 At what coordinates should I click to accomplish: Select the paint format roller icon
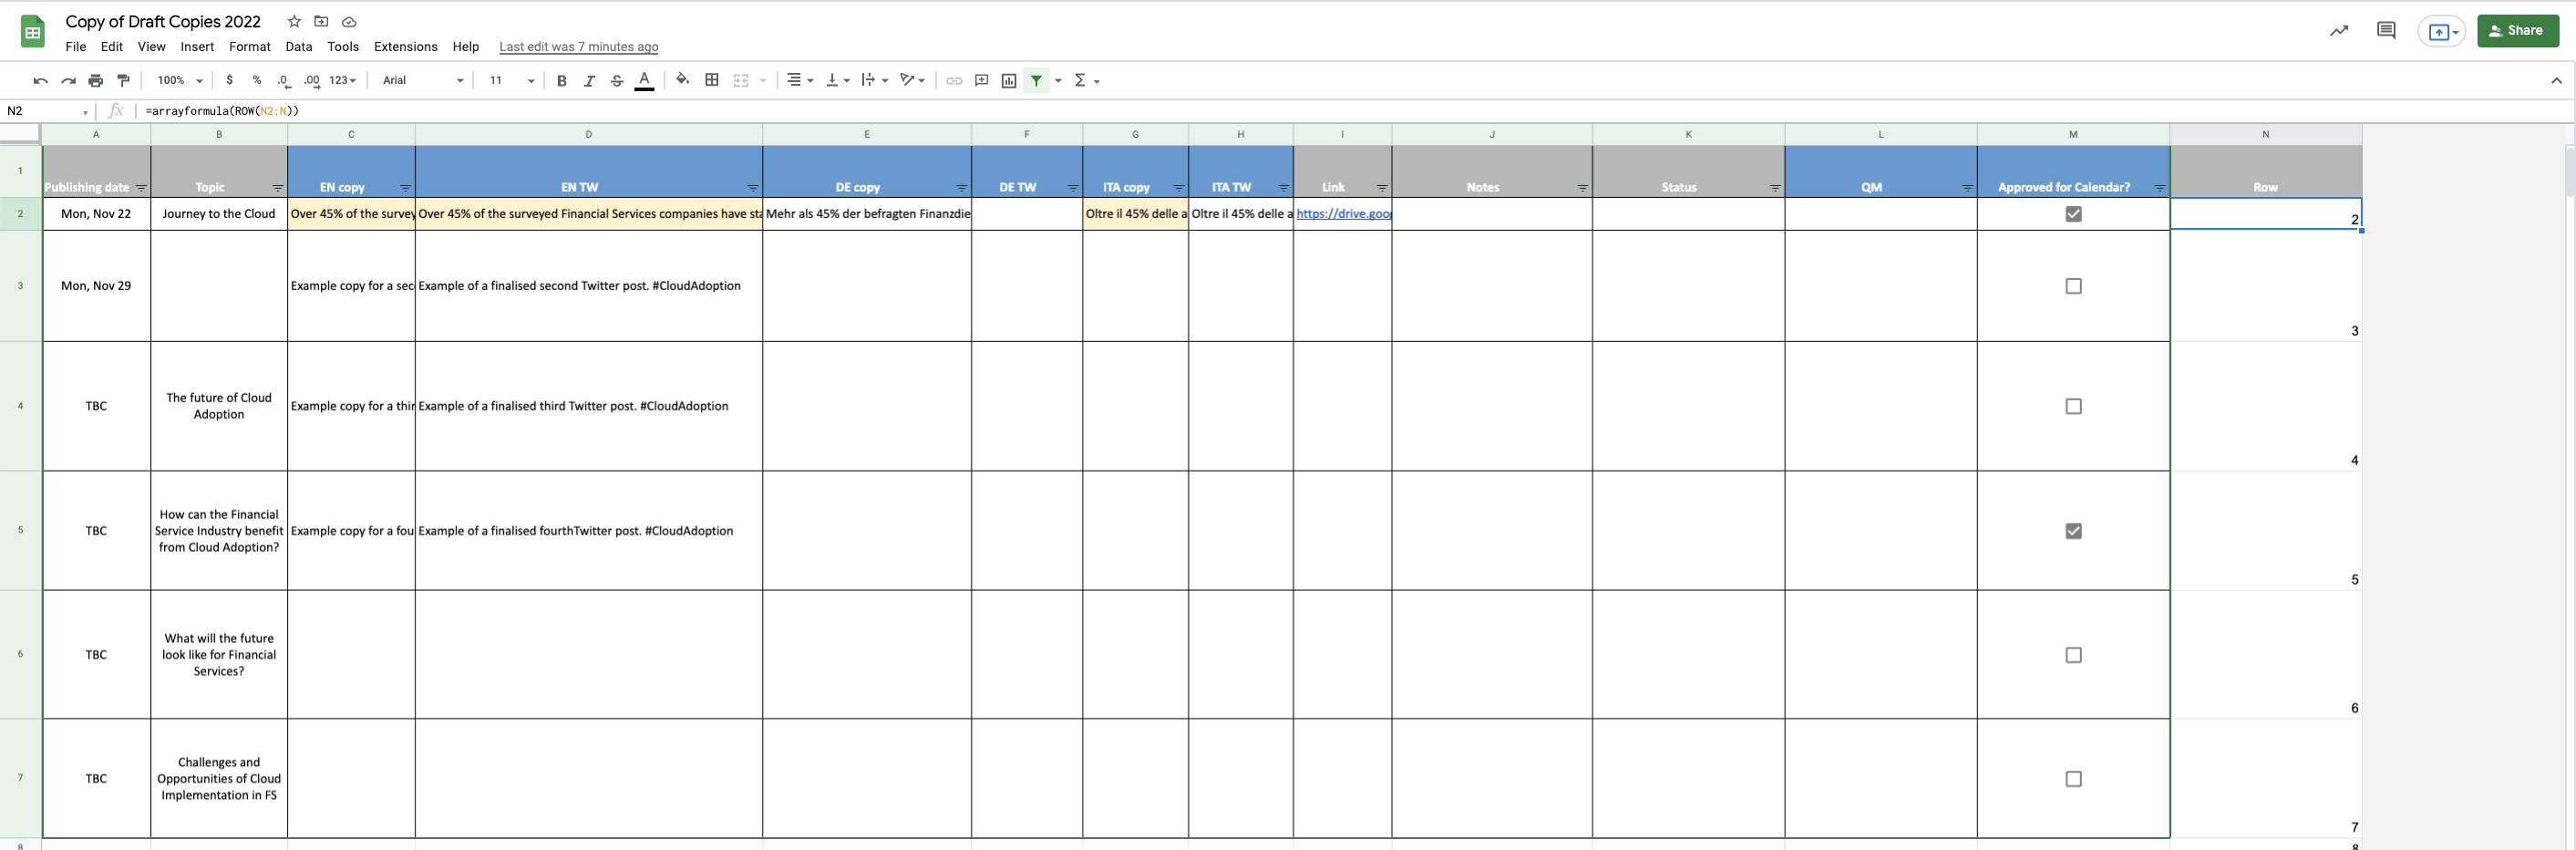tap(124, 81)
